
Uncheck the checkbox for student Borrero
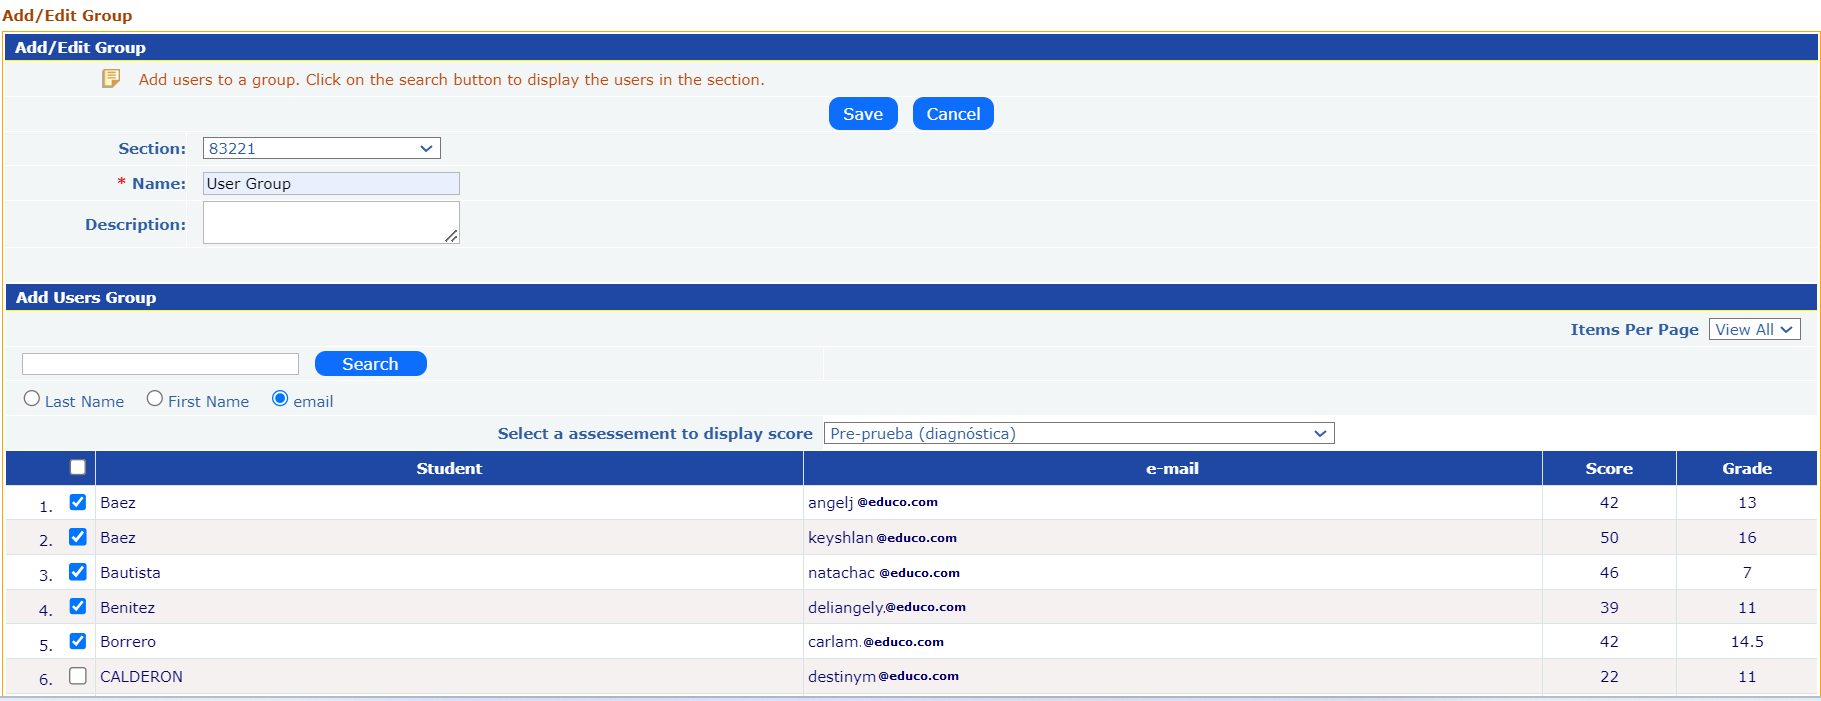[x=78, y=641]
